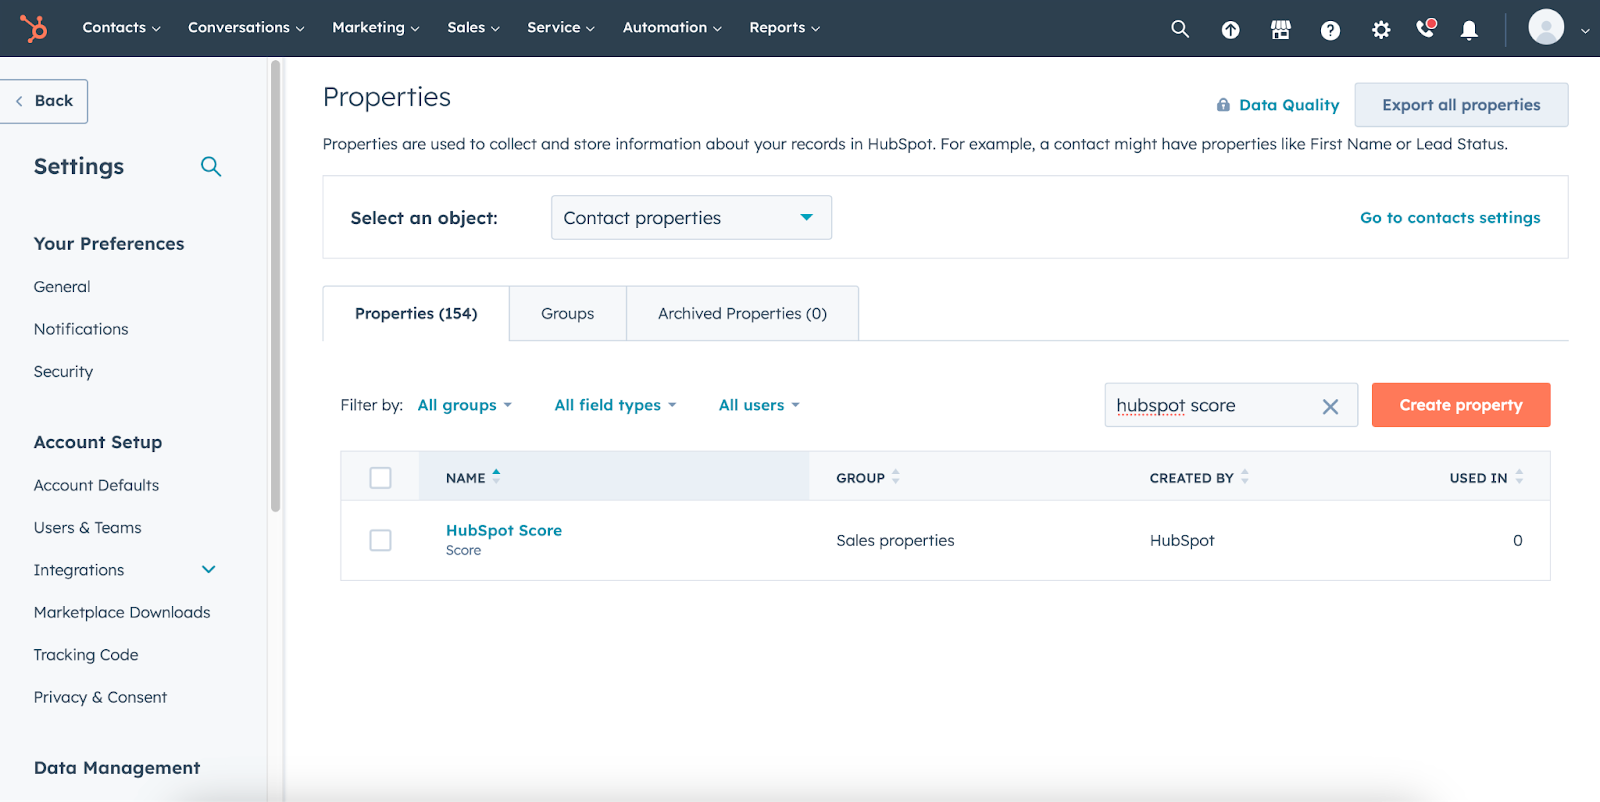Open the help question mark icon
1600x802 pixels.
pyautogui.click(x=1330, y=30)
